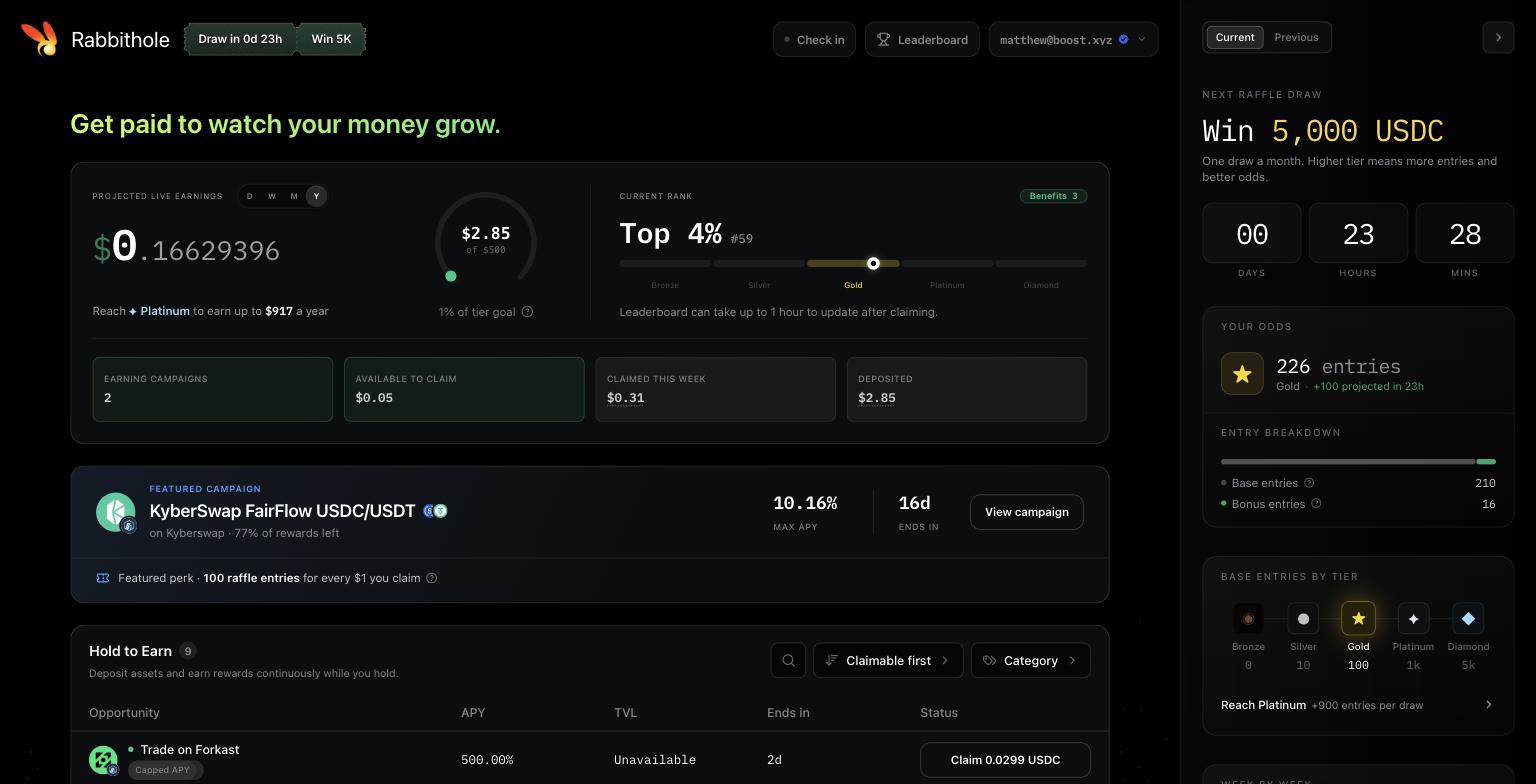Click the rank progress slider marker

pyautogui.click(x=873, y=263)
